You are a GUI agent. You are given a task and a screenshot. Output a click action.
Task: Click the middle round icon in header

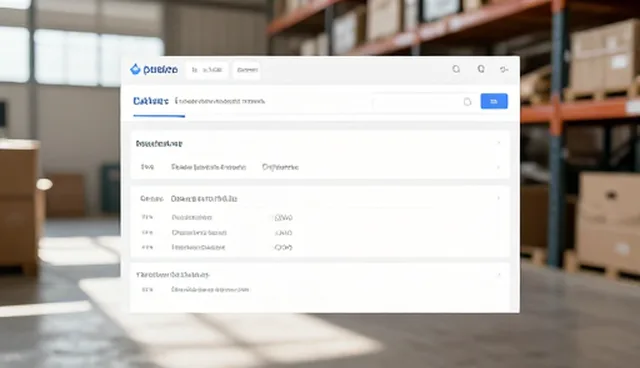tap(481, 69)
